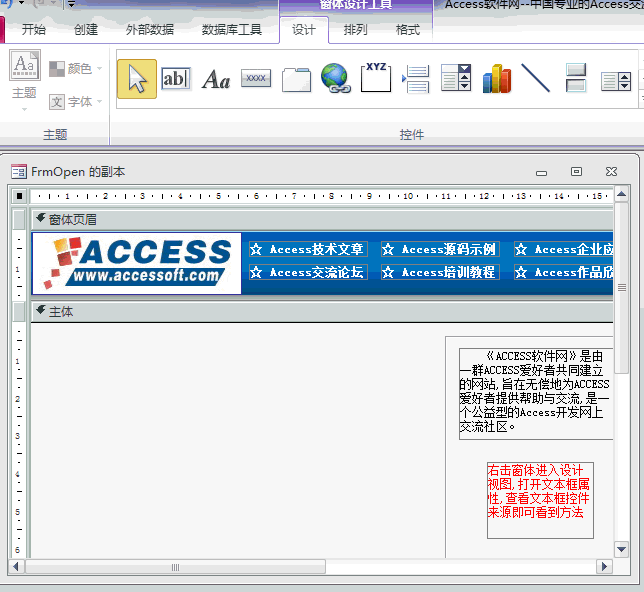Minimize the FrmOpen 的副本 window
This screenshot has height=592, width=644.
pos(541,173)
